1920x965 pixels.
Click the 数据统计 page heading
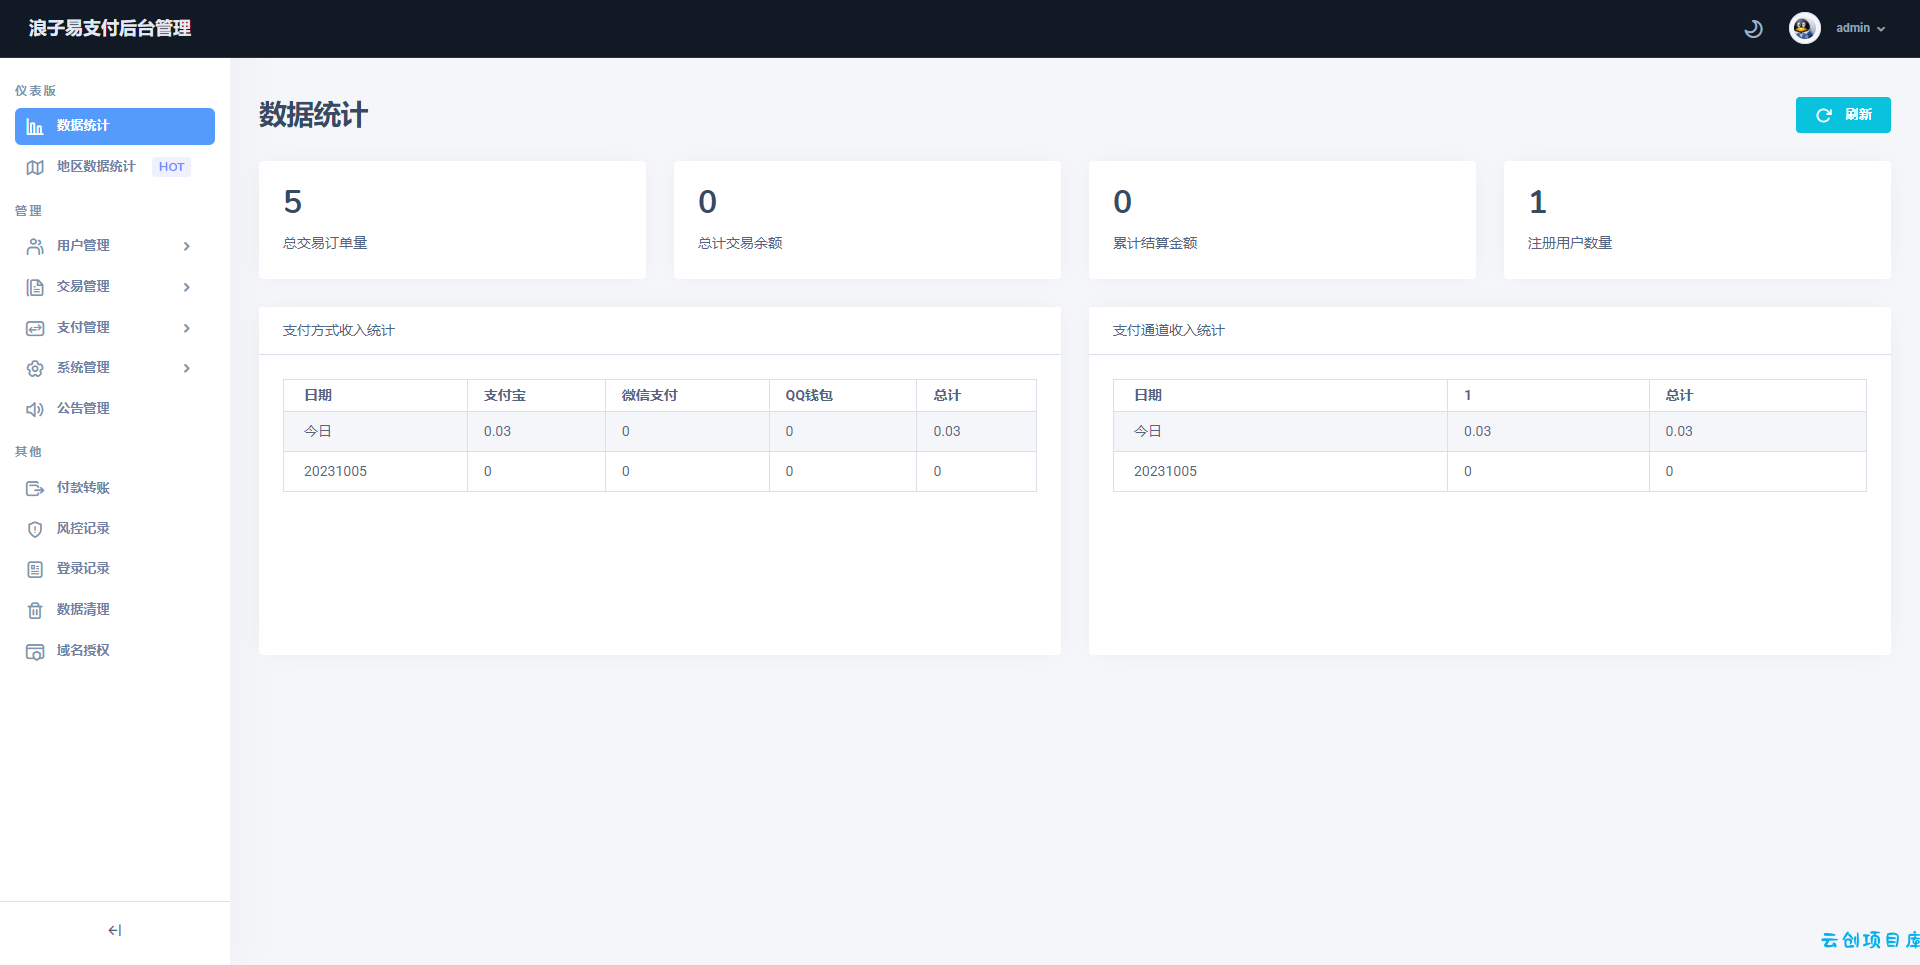click(x=314, y=115)
